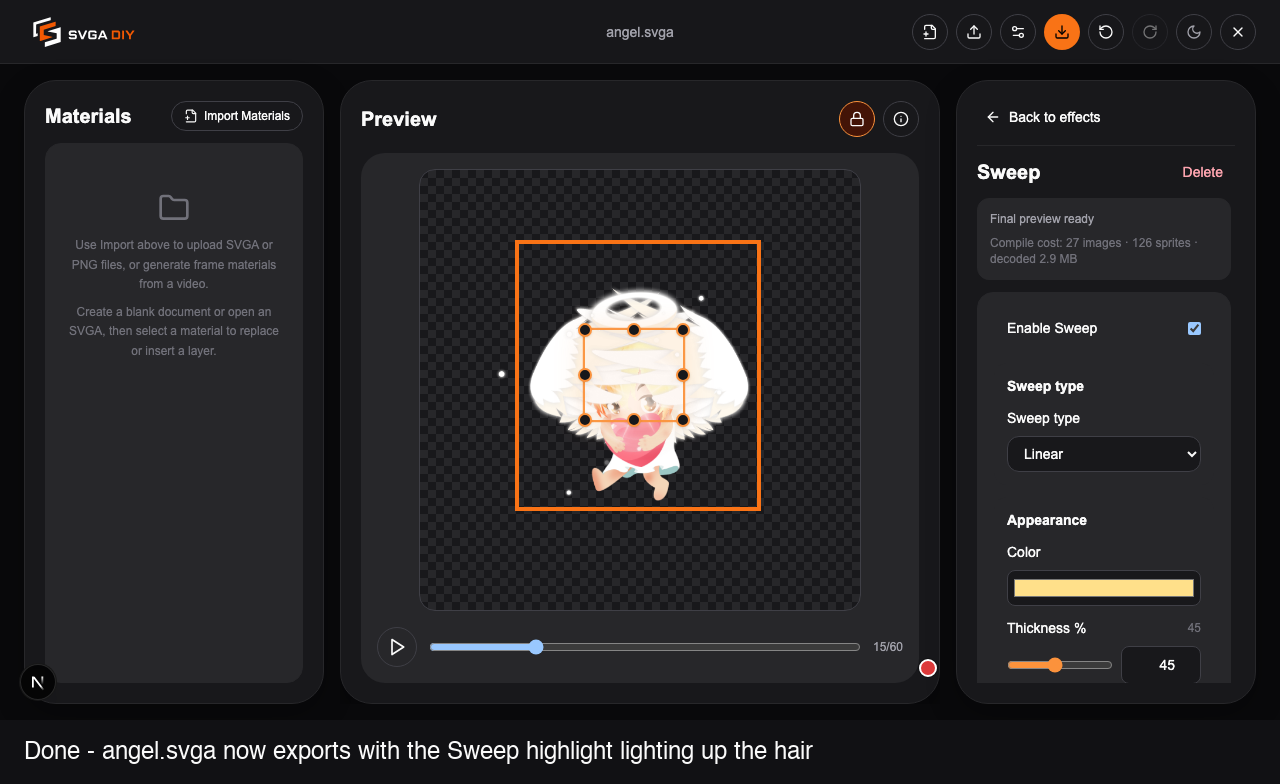Click the top-left selection handle
Screen dimensions: 1280x784
pos(585,330)
